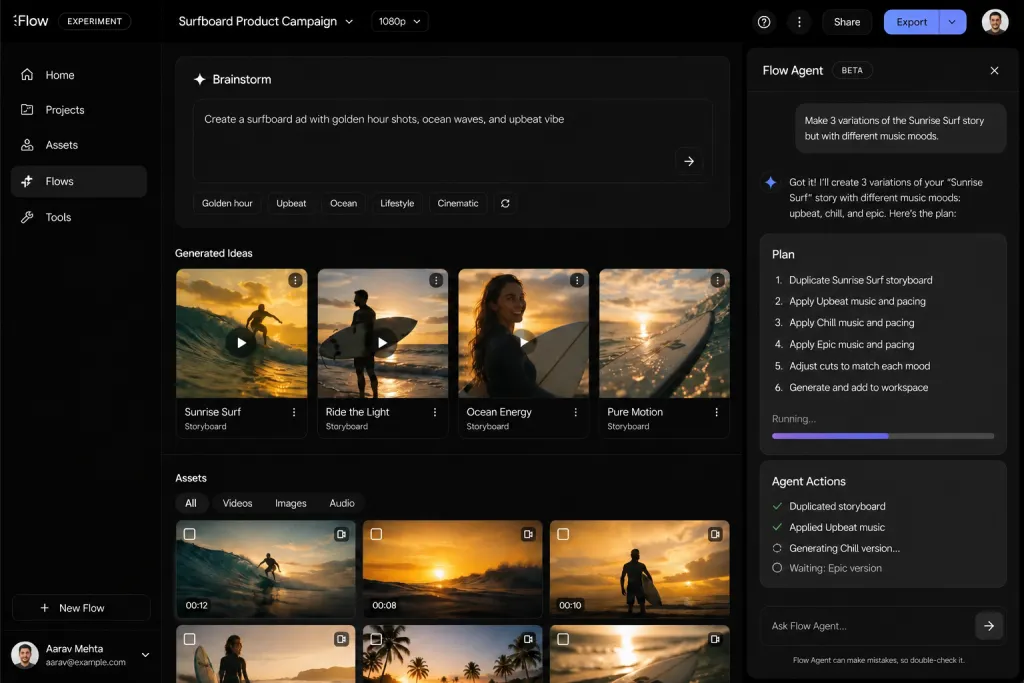Filter assets by Images
Viewport: 1024px width, 683px height.
(291, 503)
